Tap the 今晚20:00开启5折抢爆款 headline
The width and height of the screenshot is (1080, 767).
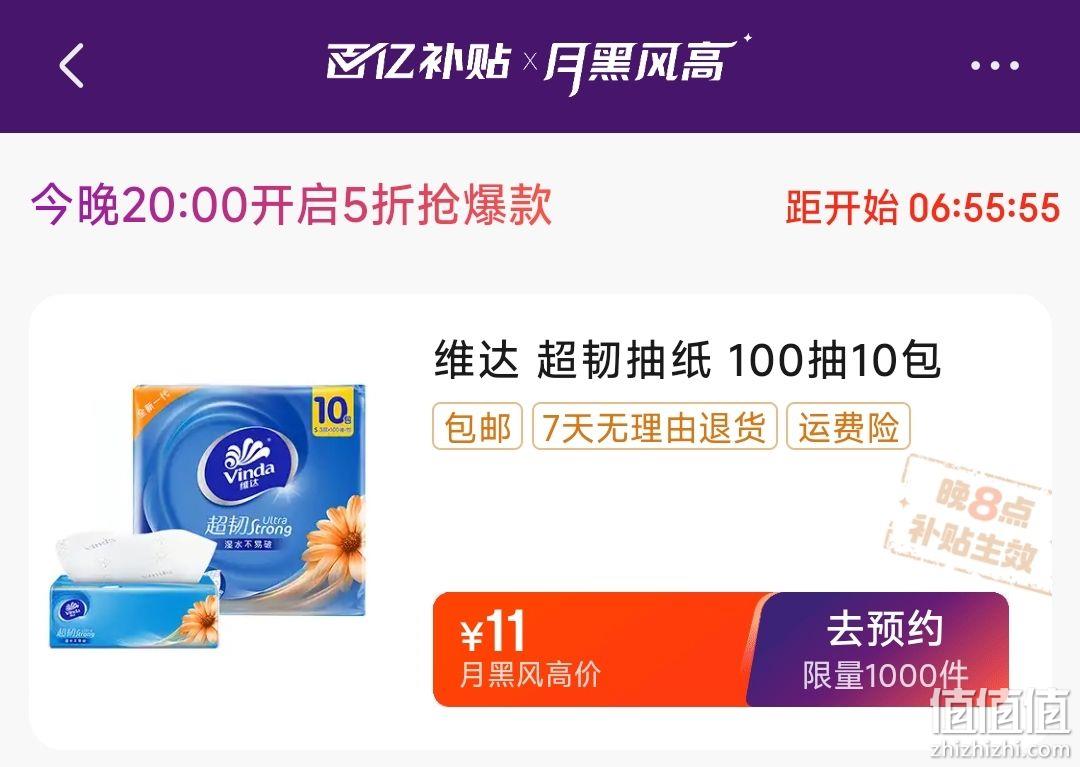pyautogui.click(x=291, y=205)
